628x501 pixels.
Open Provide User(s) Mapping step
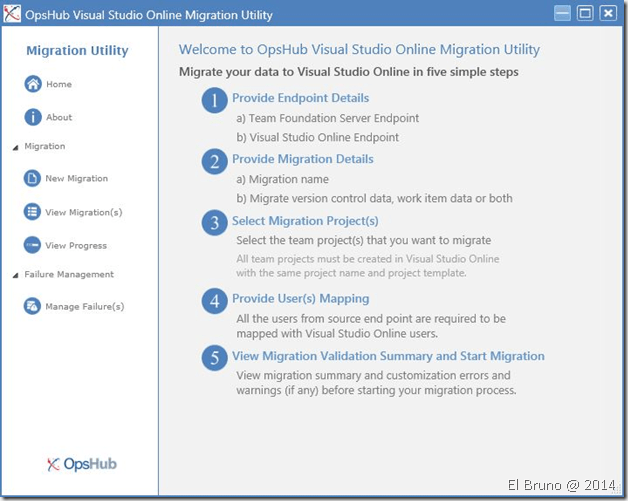pos(300,298)
